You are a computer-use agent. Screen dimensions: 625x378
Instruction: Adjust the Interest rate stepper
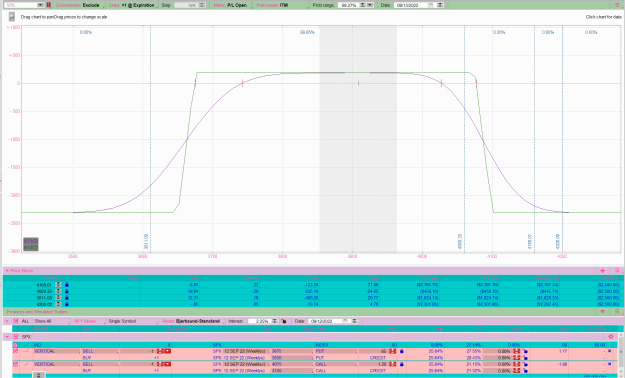[x=275, y=321]
